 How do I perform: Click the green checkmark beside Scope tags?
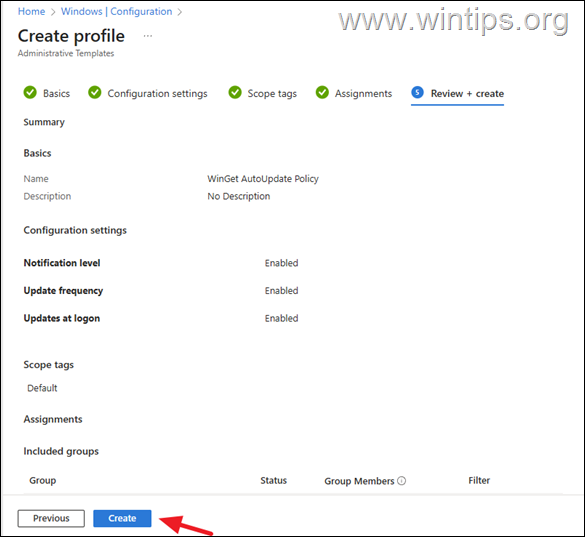coord(235,92)
